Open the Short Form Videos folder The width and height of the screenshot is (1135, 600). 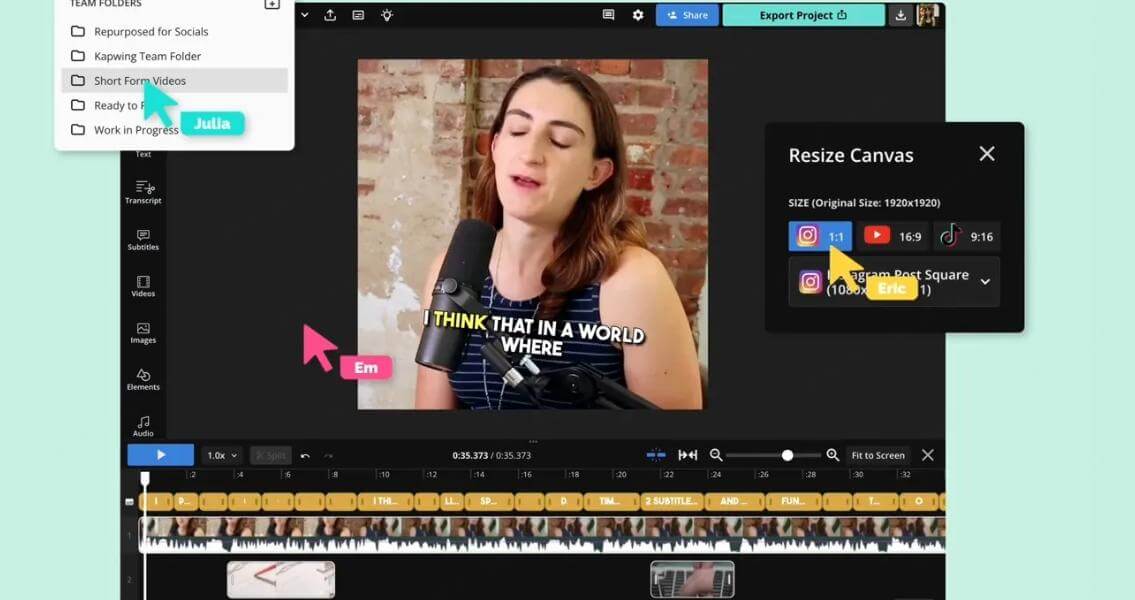(x=139, y=81)
